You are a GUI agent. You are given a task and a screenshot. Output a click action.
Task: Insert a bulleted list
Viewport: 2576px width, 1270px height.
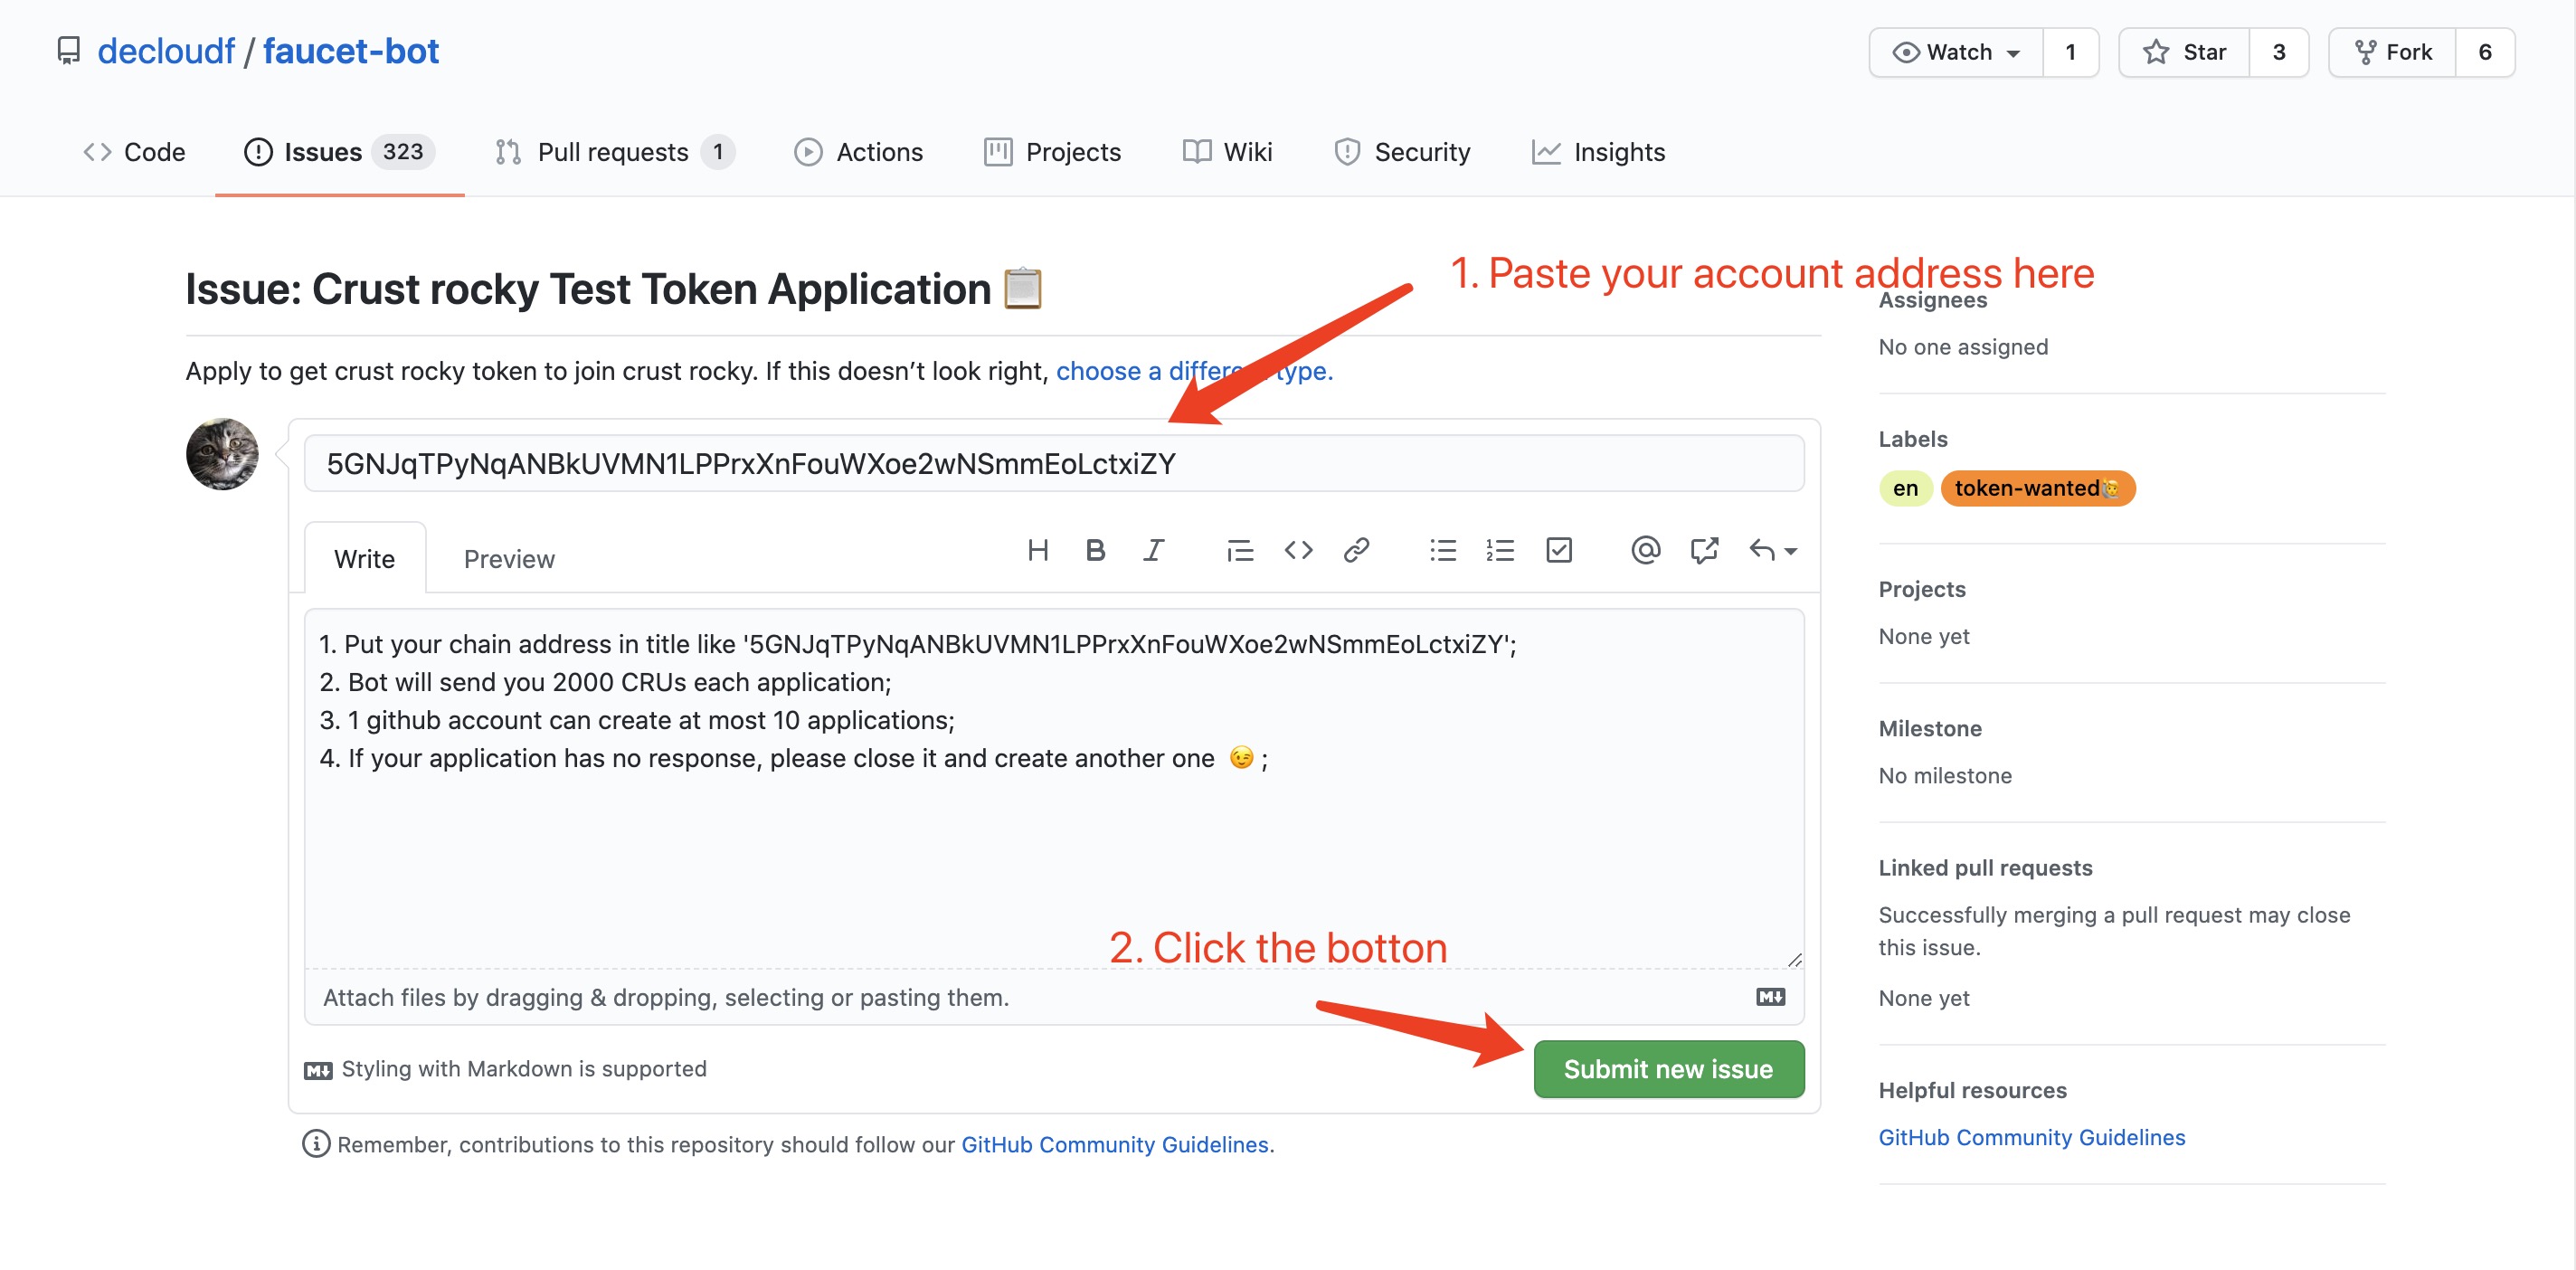[1443, 550]
